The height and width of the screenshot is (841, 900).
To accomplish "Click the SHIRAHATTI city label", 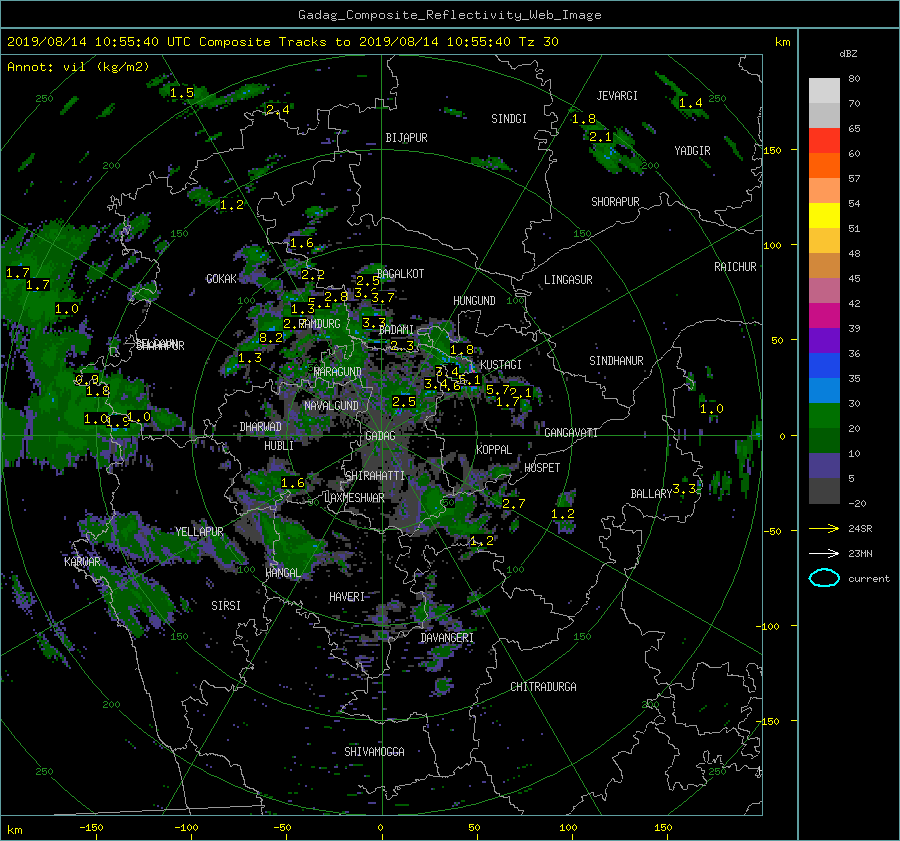I will 375,476.
